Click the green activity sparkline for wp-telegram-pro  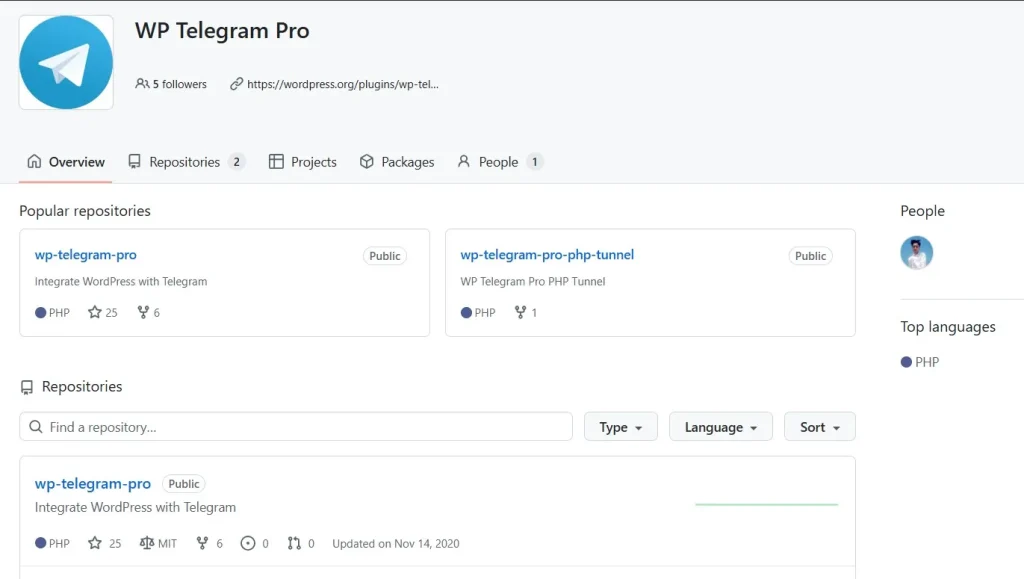[x=767, y=504]
